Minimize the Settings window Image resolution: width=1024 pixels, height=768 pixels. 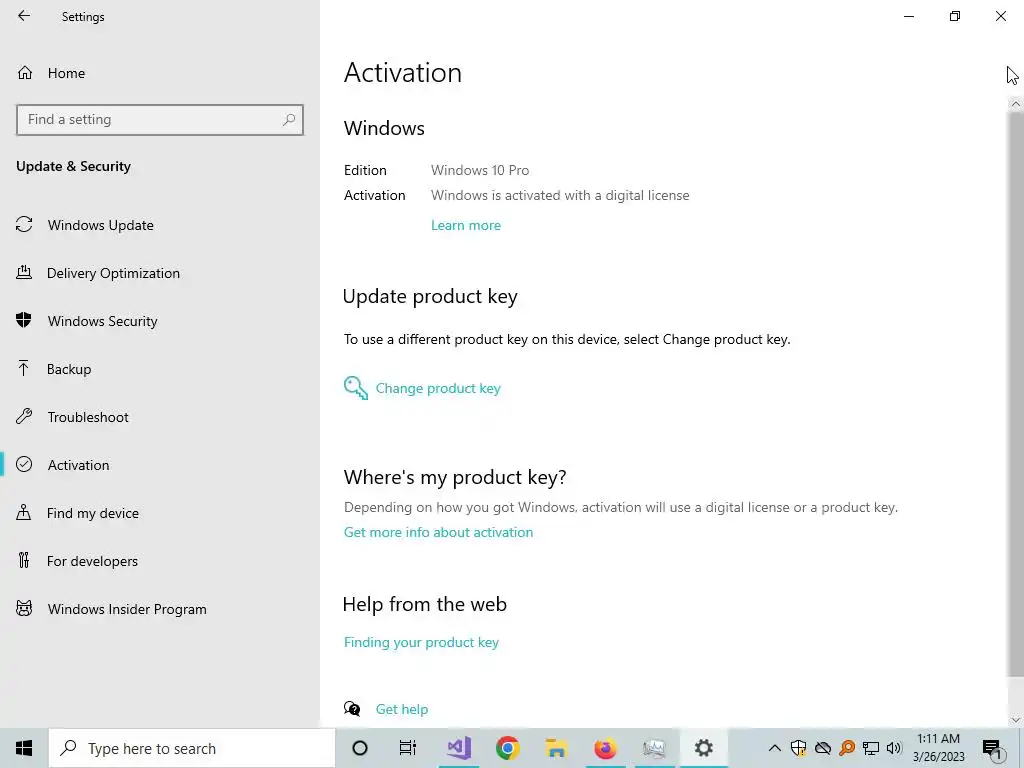coord(908,16)
